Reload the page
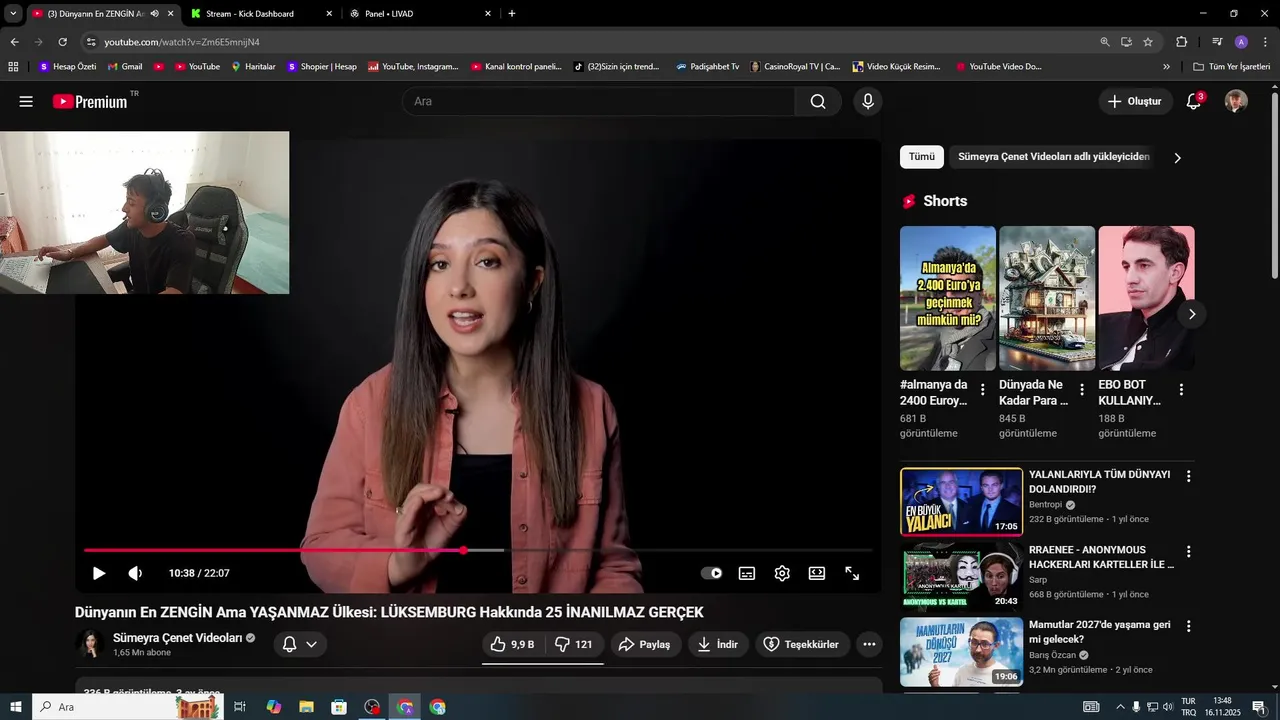Image resolution: width=1280 pixels, height=720 pixels. click(62, 42)
